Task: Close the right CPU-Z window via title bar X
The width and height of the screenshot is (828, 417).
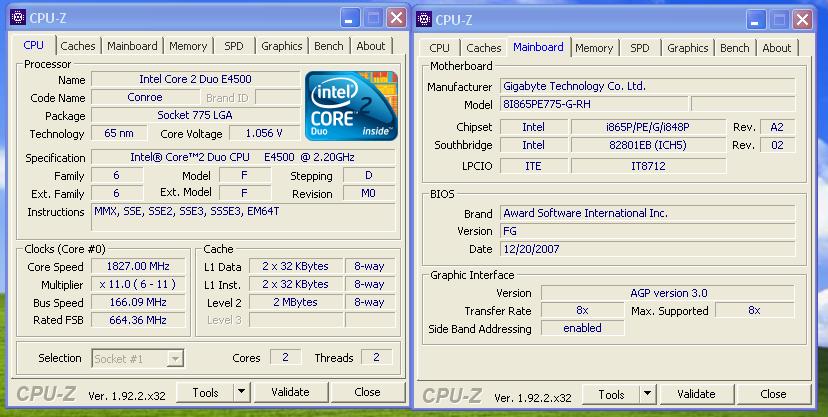Action: click(x=802, y=20)
